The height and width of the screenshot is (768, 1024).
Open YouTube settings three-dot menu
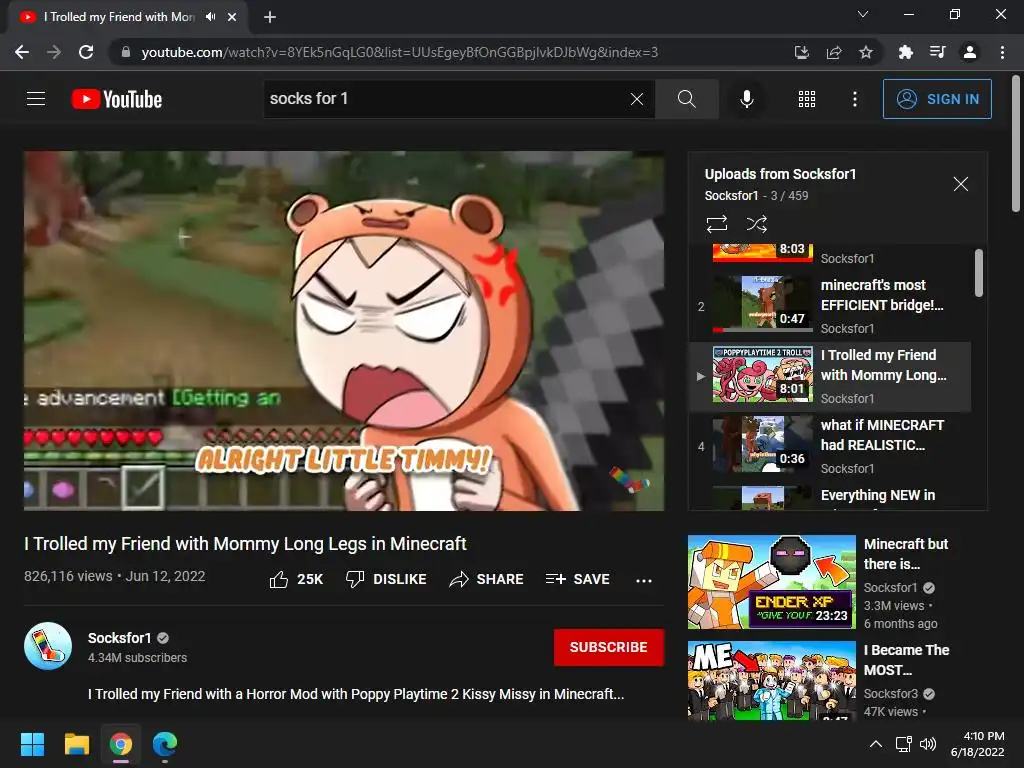click(854, 99)
